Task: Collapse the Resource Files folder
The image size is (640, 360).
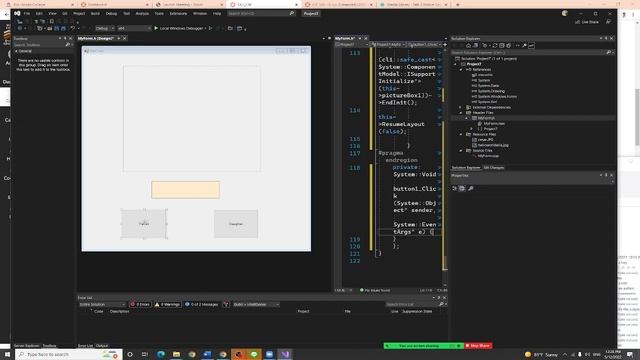Action: tap(461, 134)
